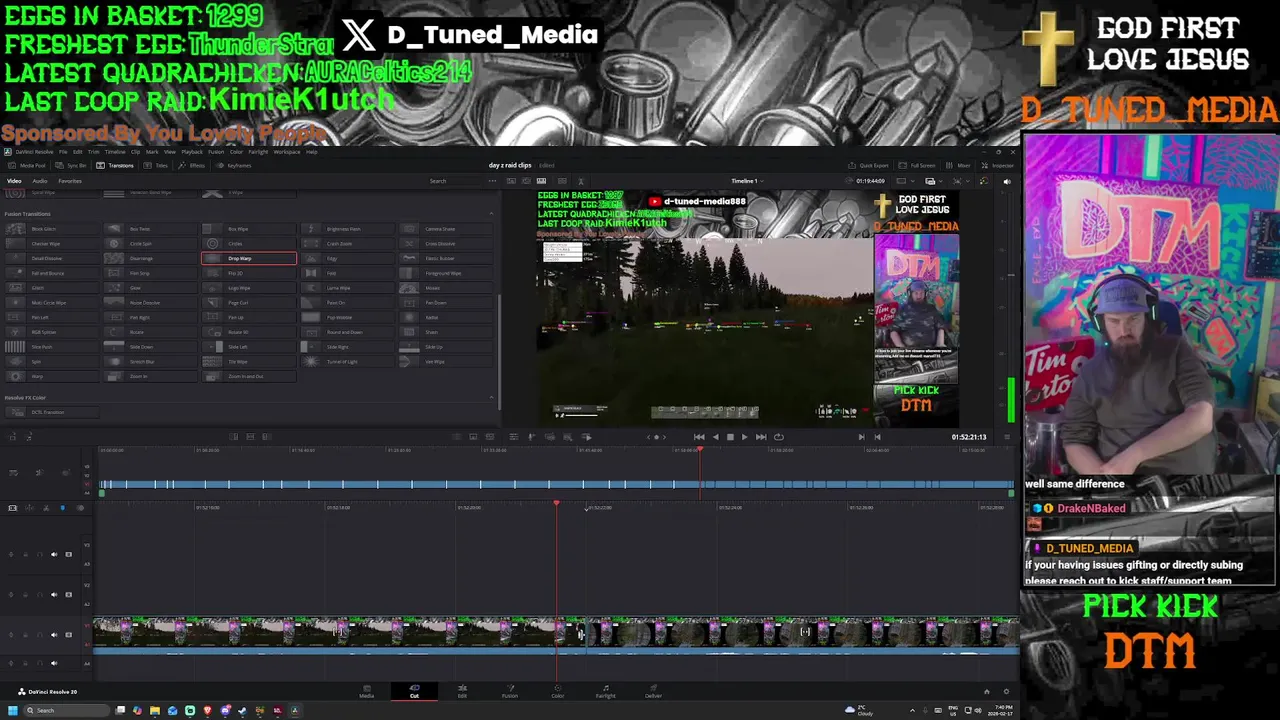This screenshot has width=1280, height=720.
Task: Open the Fairlight menu in menu bar
Action: tap(258, 152)
